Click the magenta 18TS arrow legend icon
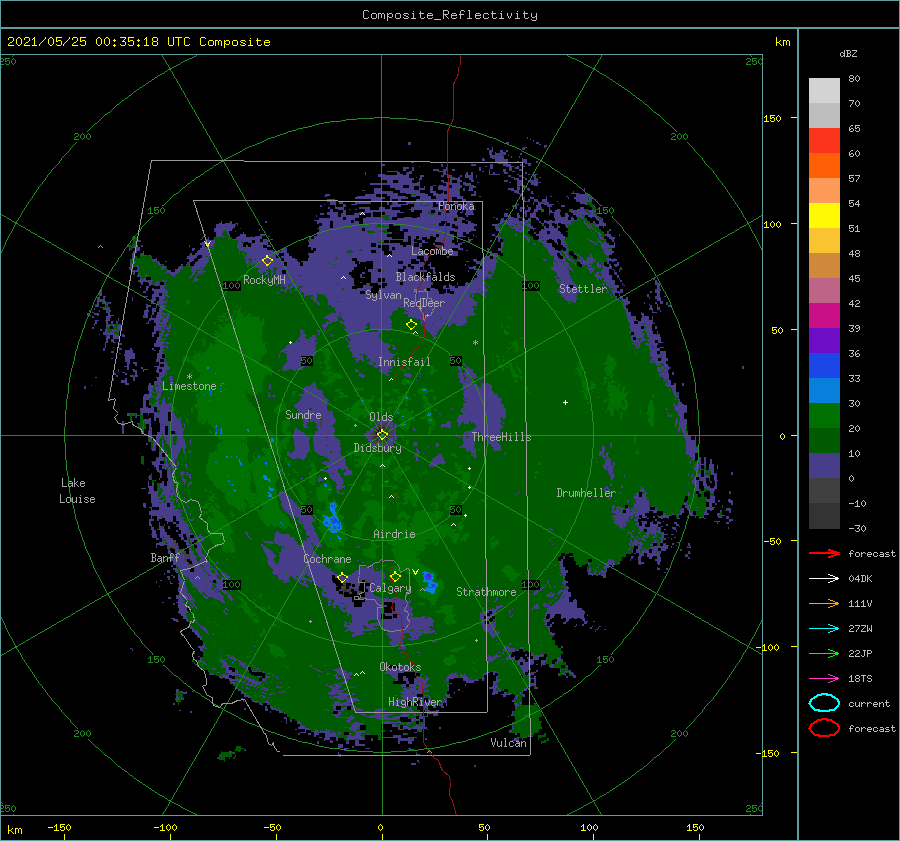The image size is (900, 841). pyautogui.click(x=824, y=679)
